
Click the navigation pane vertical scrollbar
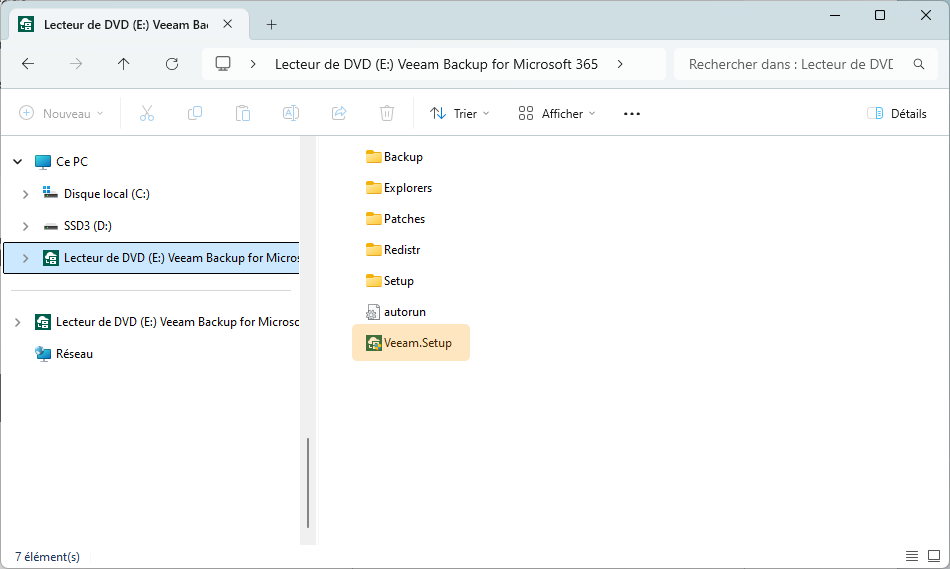pos(308,482)
